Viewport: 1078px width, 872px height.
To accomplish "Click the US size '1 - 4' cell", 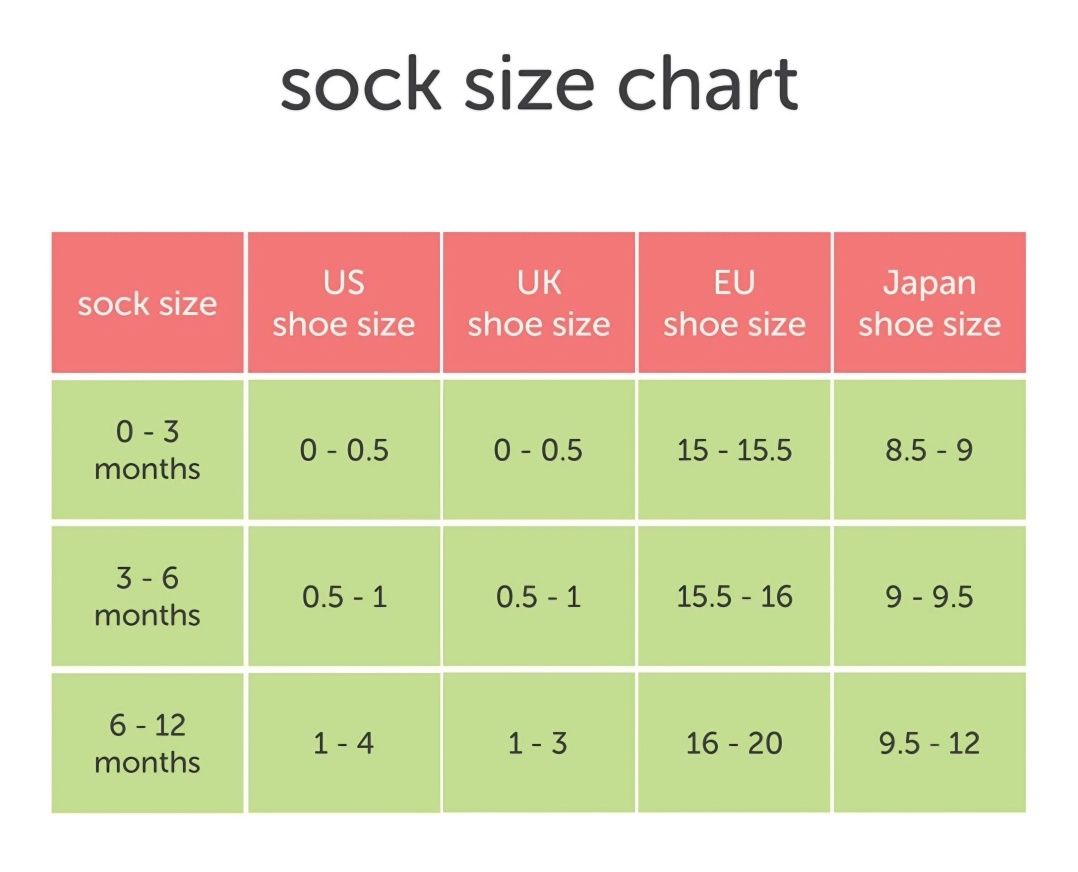I will tap(344, 743).
